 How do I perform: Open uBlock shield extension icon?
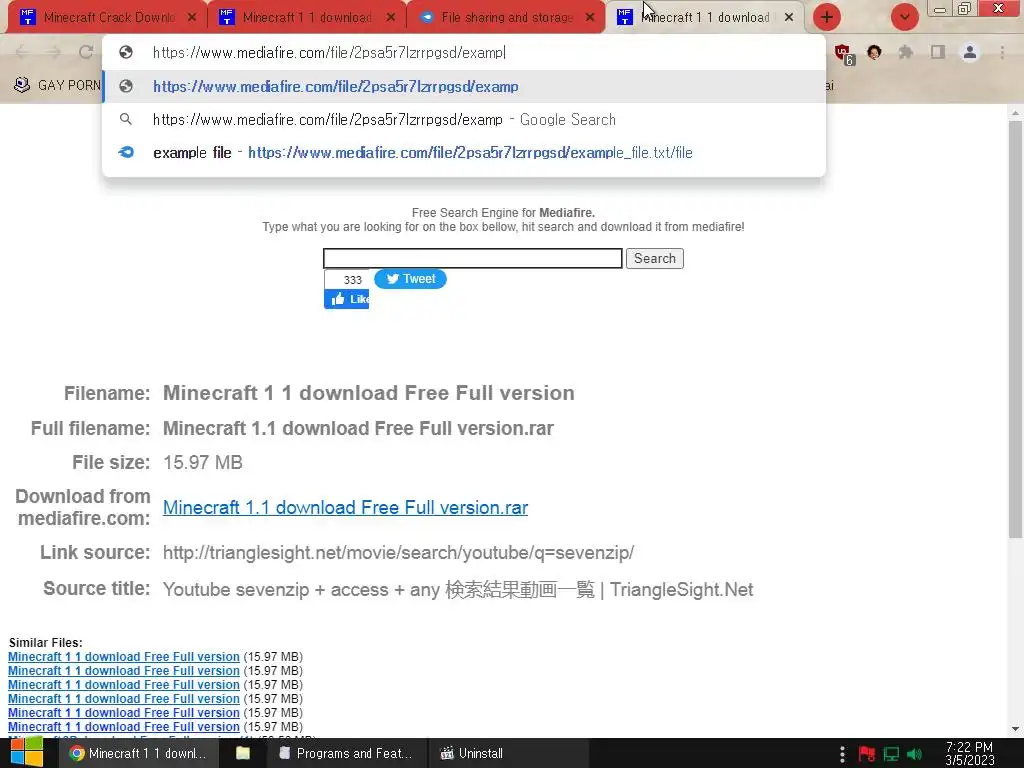[x=843, y=53]
